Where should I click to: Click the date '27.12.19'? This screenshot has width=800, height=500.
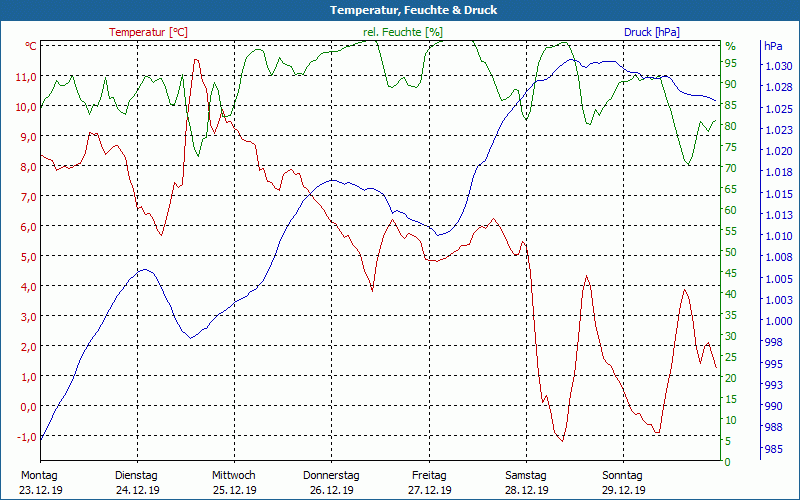coord(430,490)
